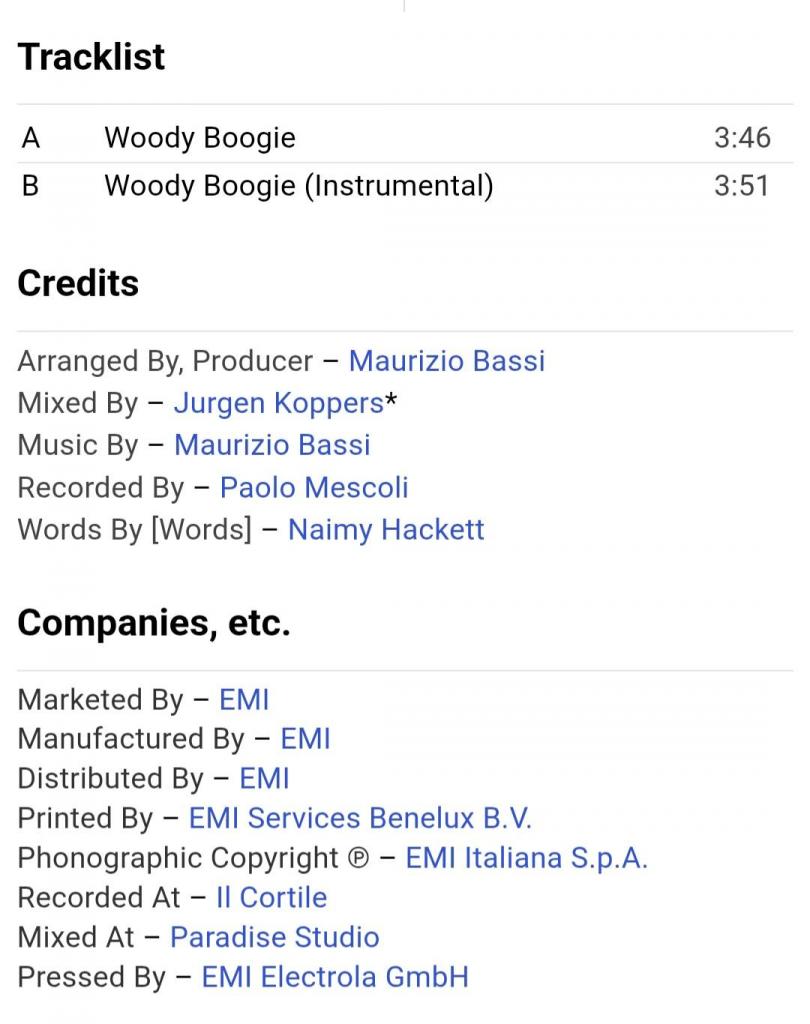Viewport: 810px width, 1024px height.
Task: Open Maurizio Bassi link in Arranged By credit
Action: 446,361
